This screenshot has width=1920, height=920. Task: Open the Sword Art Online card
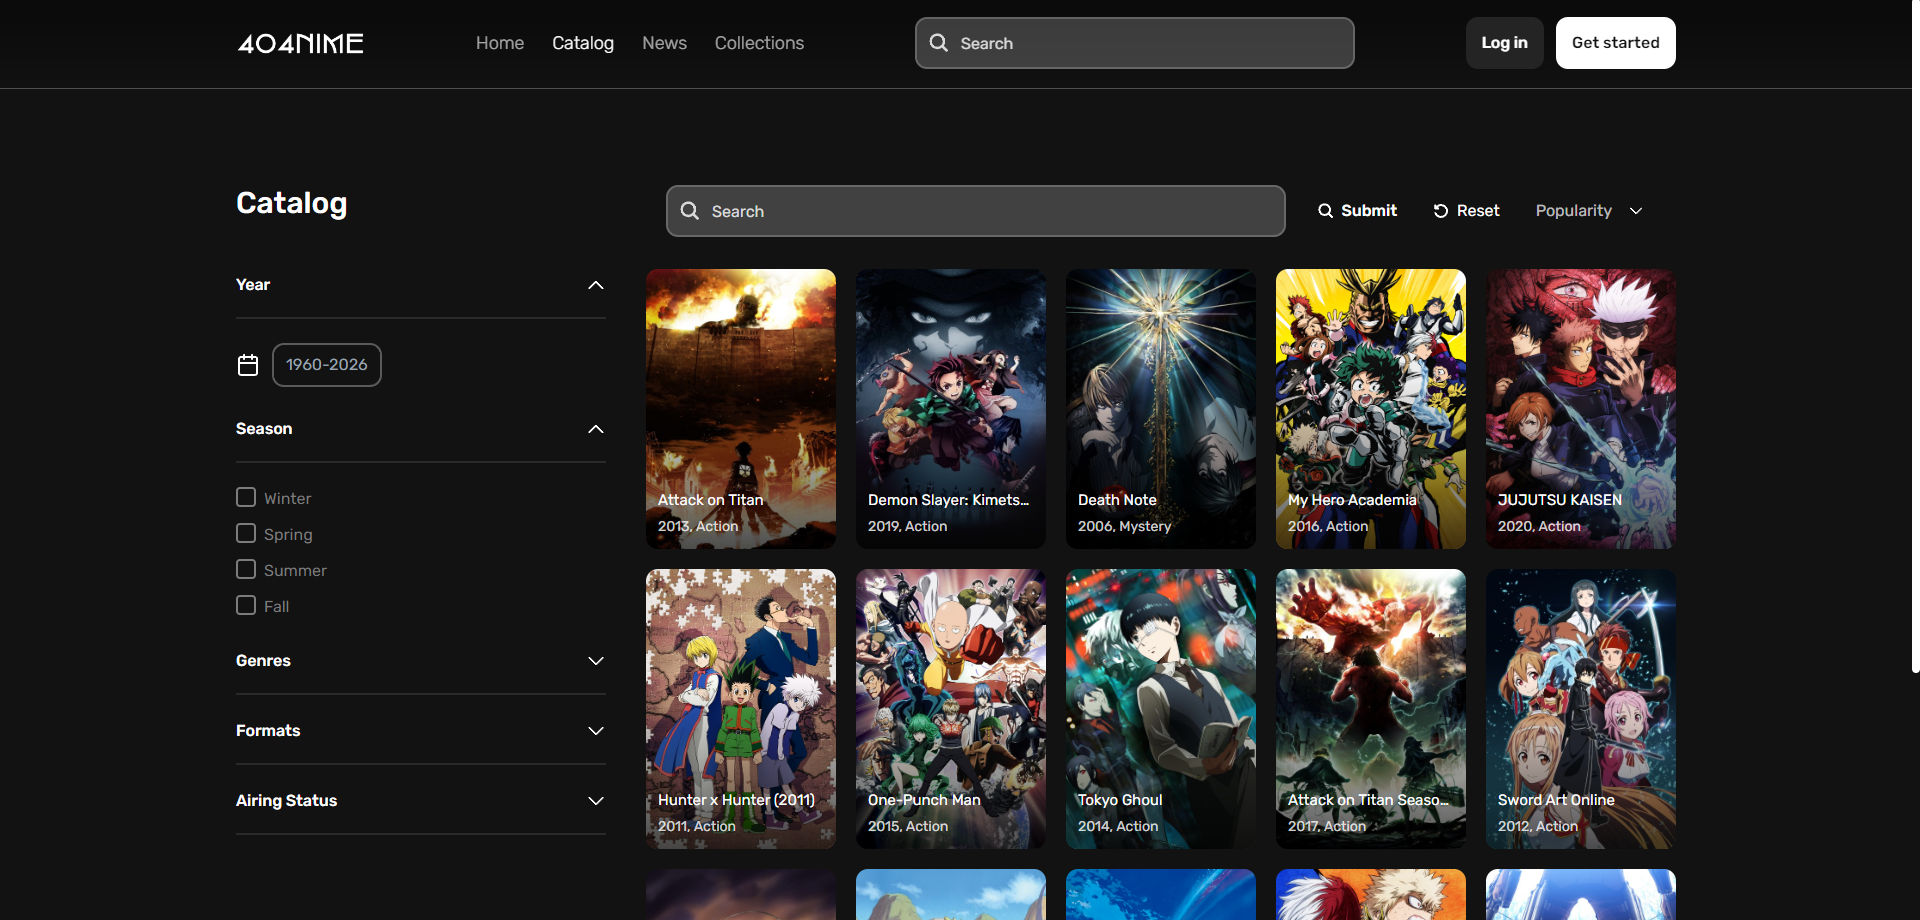(x=1581, y=709)
